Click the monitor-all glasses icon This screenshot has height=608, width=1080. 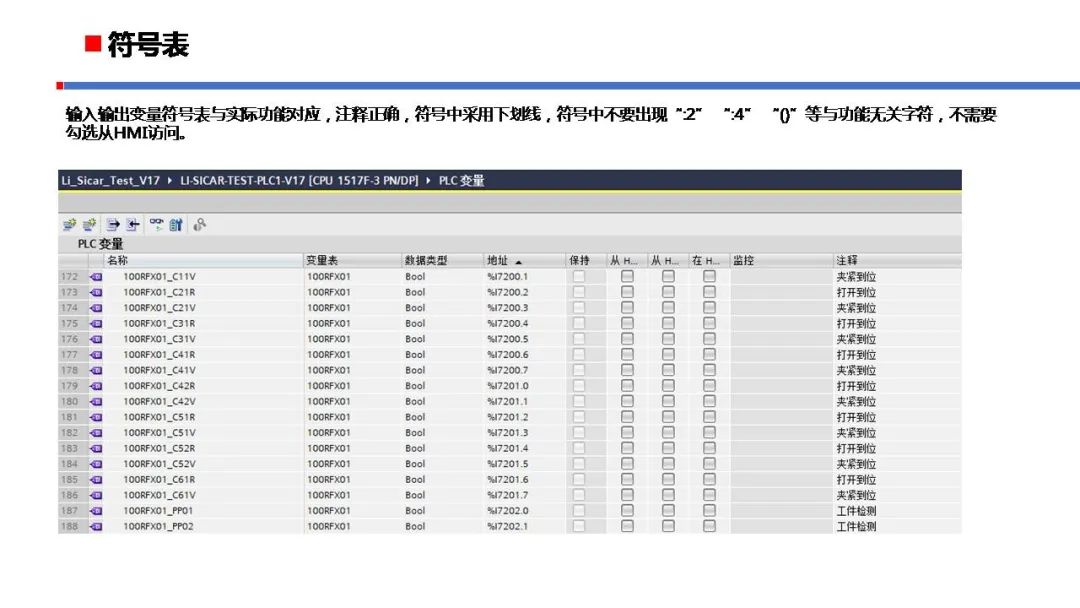pos(156,225)
